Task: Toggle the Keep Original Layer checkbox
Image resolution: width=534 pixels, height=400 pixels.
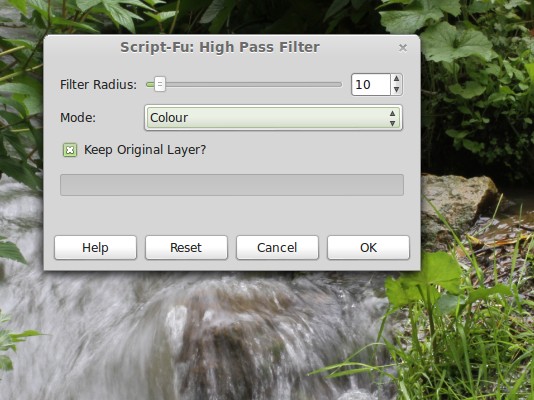Action: 70,150
